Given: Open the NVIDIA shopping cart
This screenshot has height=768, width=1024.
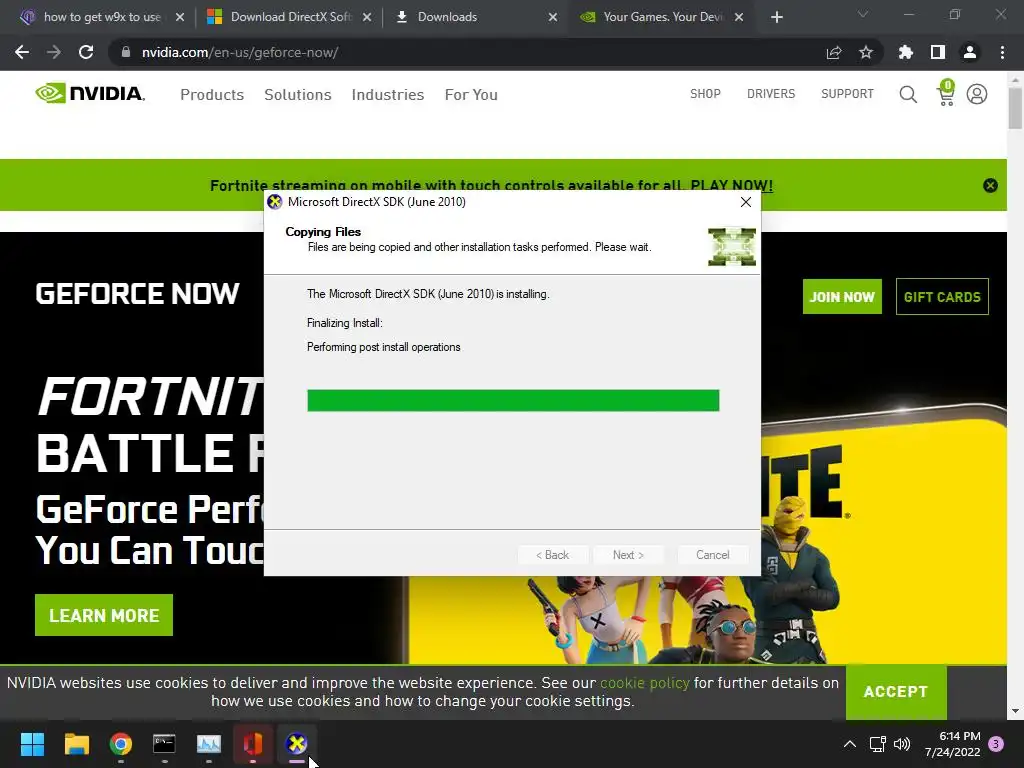Looking at the screenshot, I should click(x=946, y=93).
